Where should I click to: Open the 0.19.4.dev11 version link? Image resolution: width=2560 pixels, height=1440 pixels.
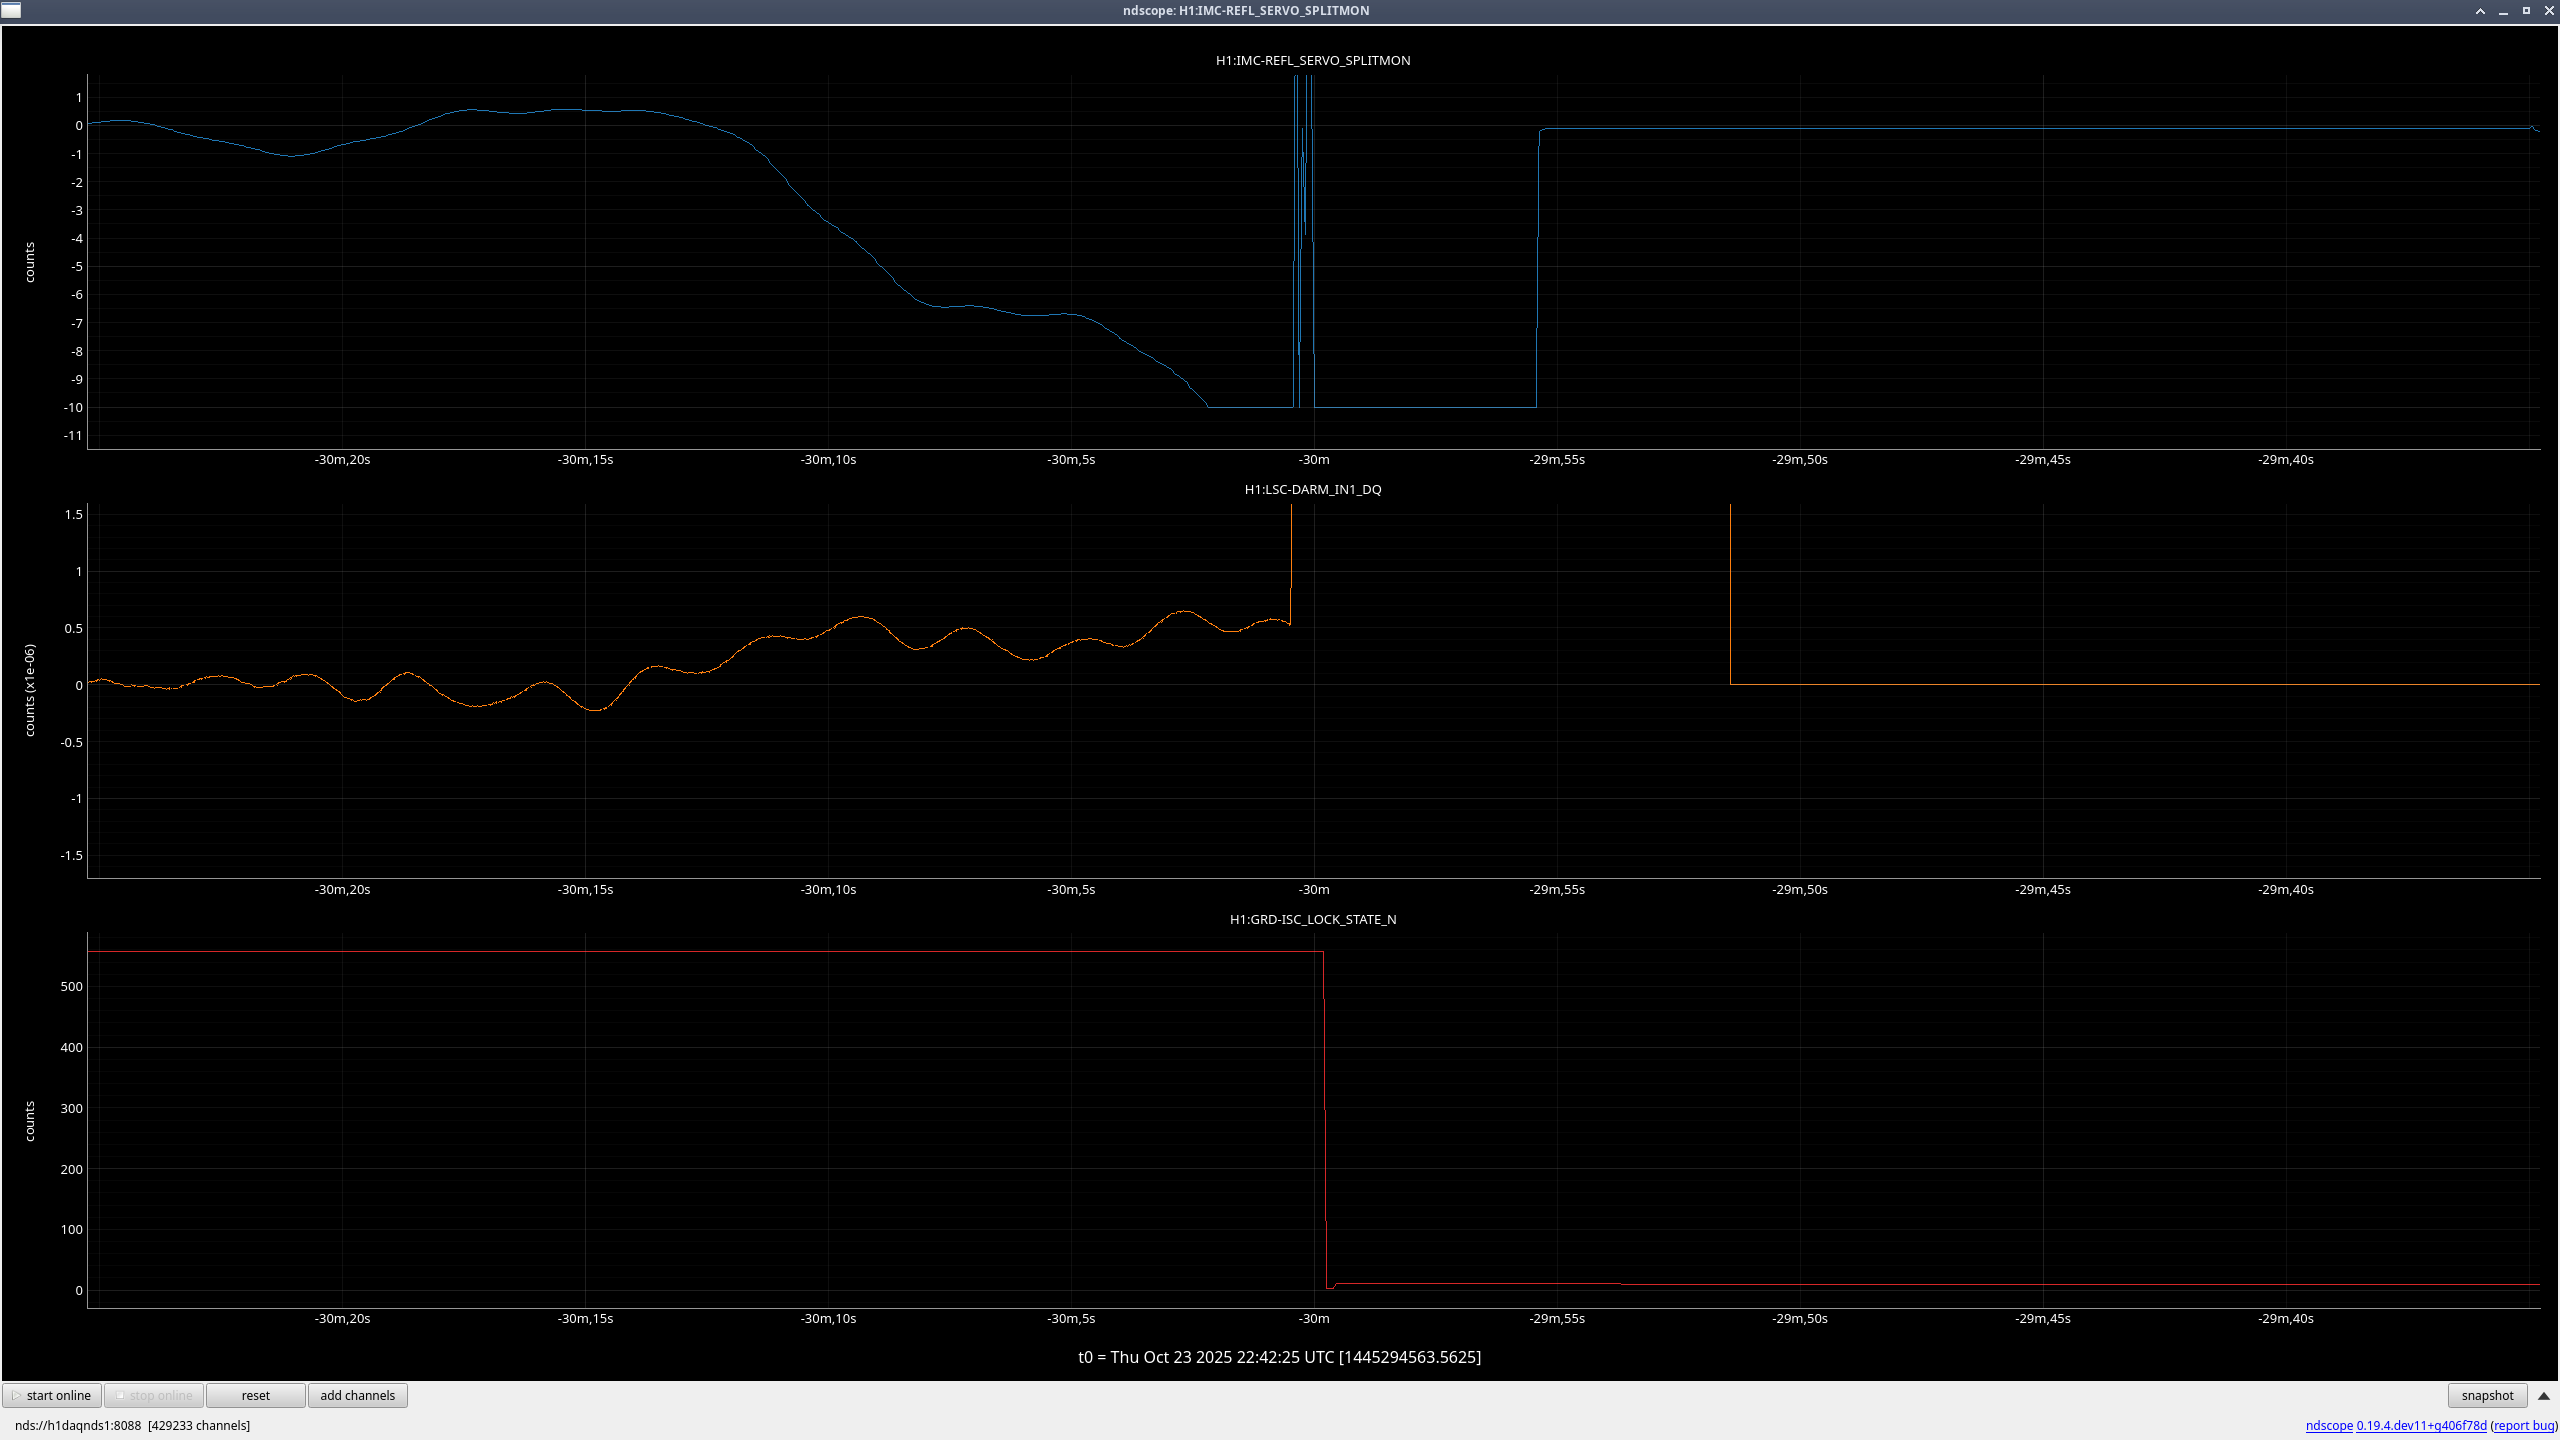pos(2421,1425)
